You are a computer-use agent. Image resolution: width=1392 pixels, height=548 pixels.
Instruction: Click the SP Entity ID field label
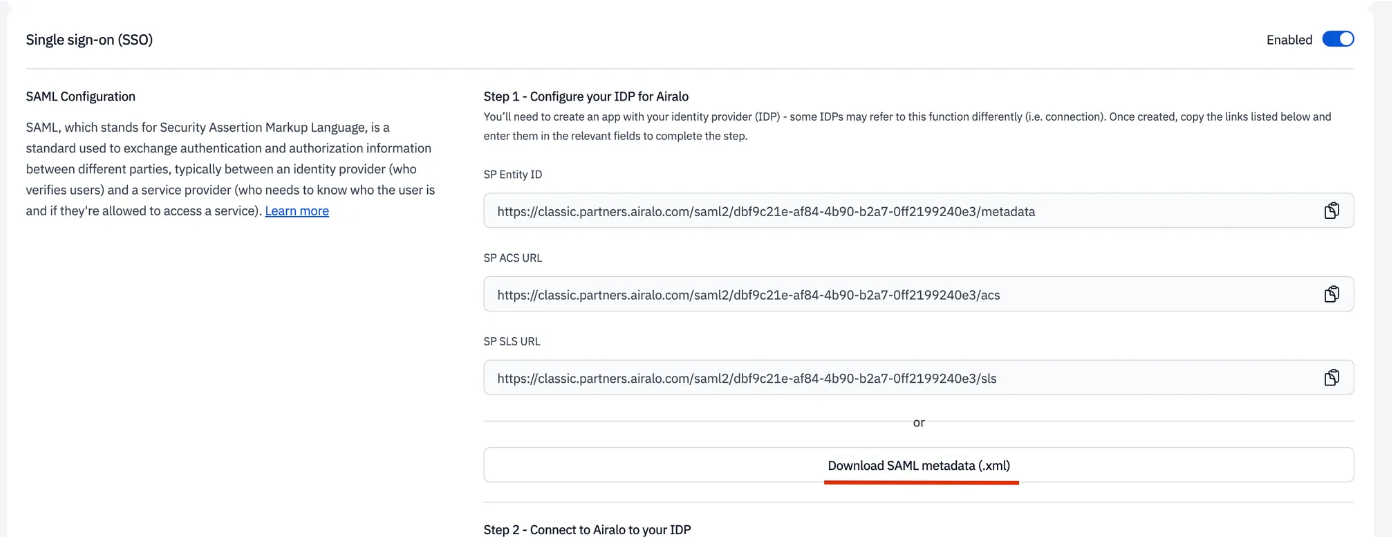[x=513, y=174]
